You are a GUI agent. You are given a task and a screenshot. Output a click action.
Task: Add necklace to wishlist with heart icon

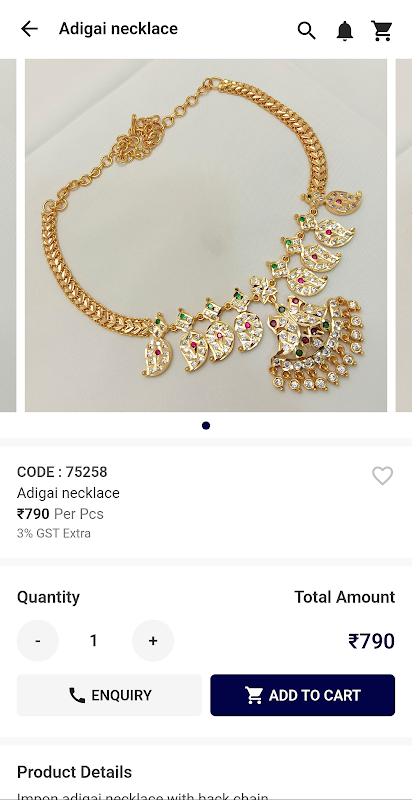point(382,476)
